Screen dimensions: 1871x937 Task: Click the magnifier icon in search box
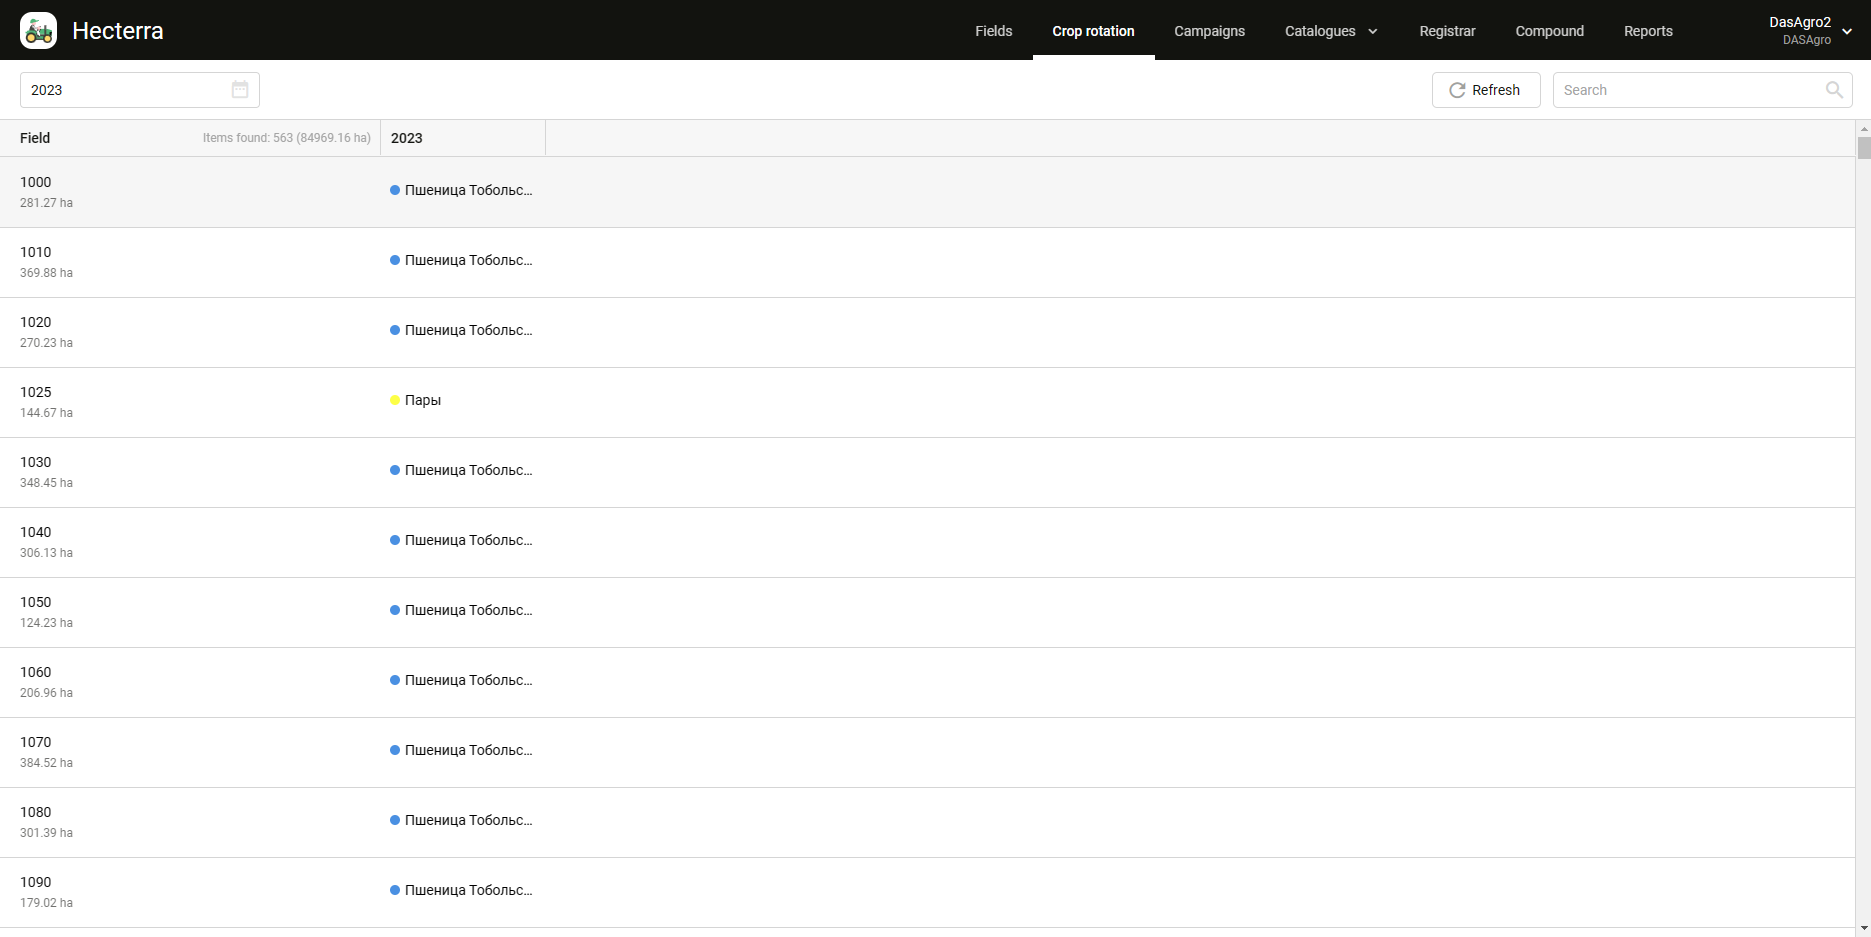pos(1833,90)
